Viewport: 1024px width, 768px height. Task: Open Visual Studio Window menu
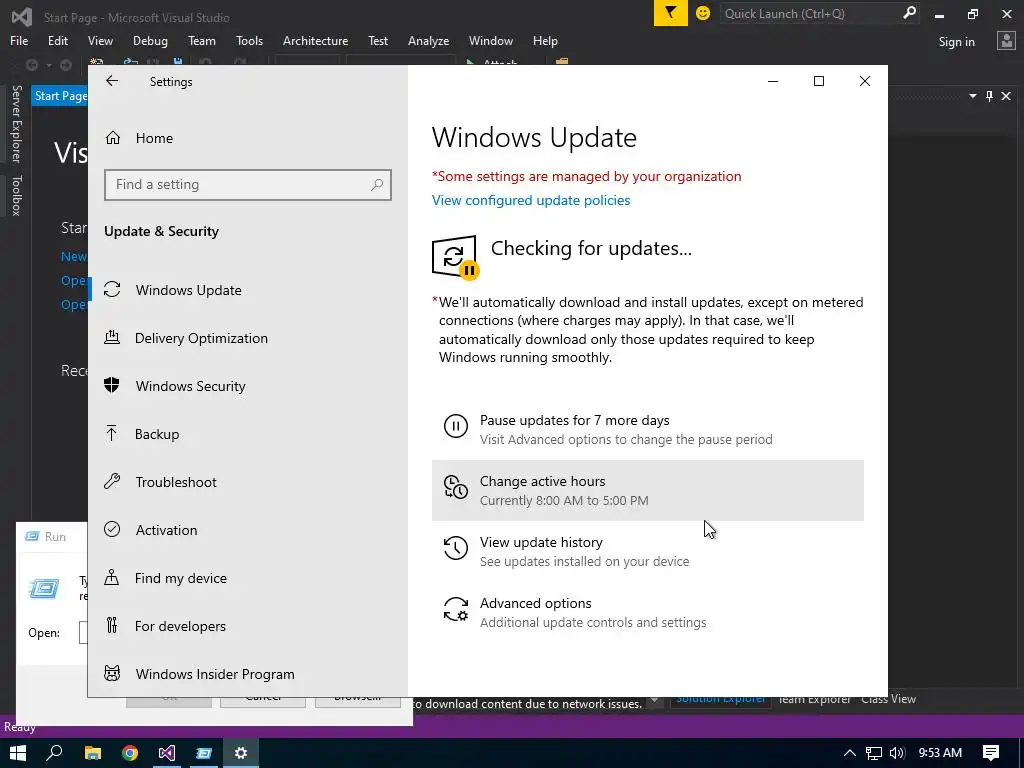[x=490, y=40]
